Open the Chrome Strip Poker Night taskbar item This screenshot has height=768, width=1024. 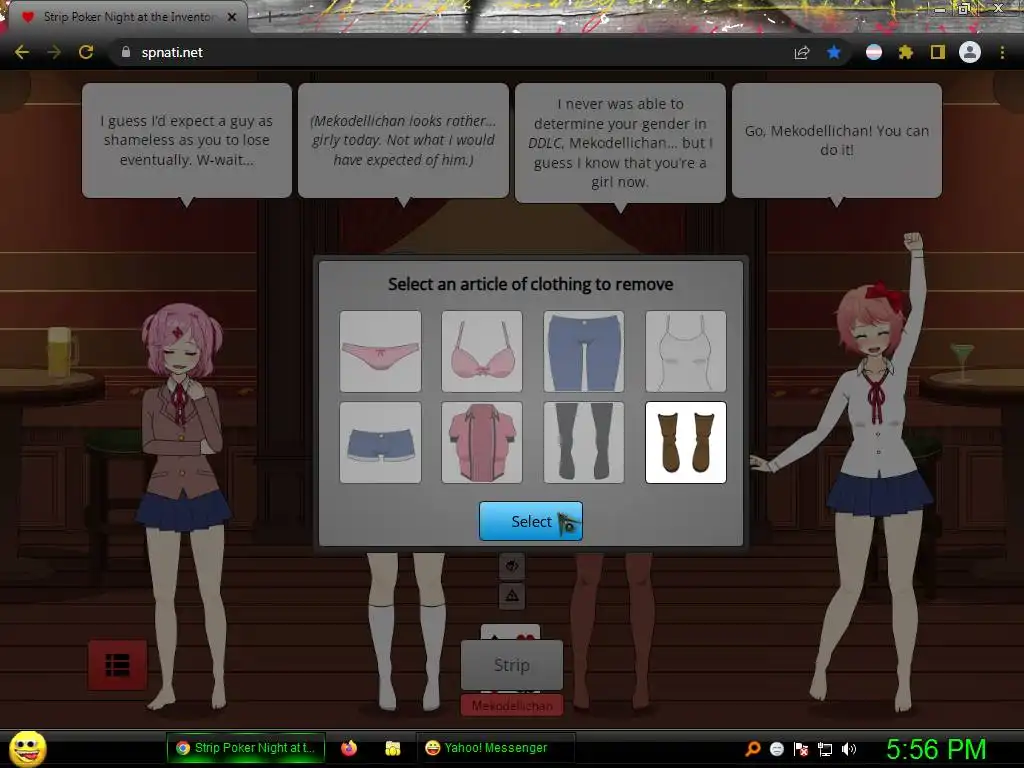point(246,748)
